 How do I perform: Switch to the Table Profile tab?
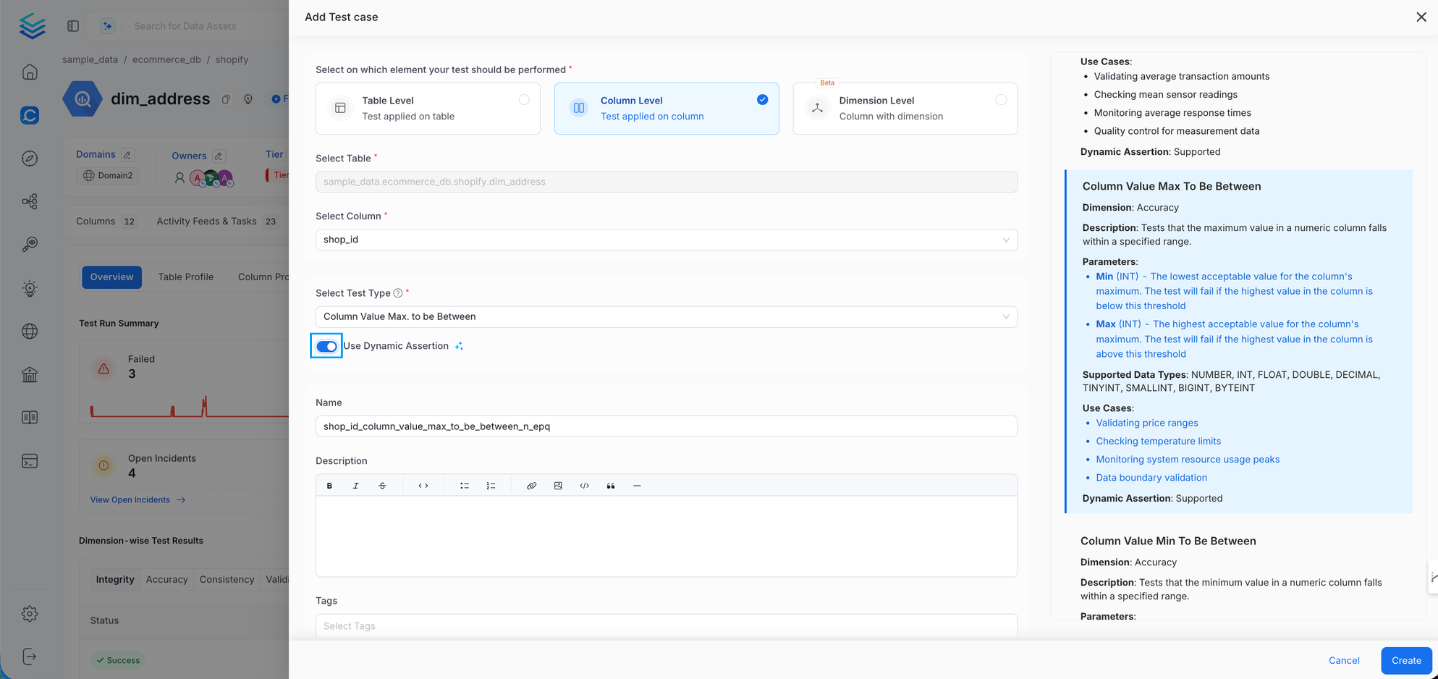185,277
